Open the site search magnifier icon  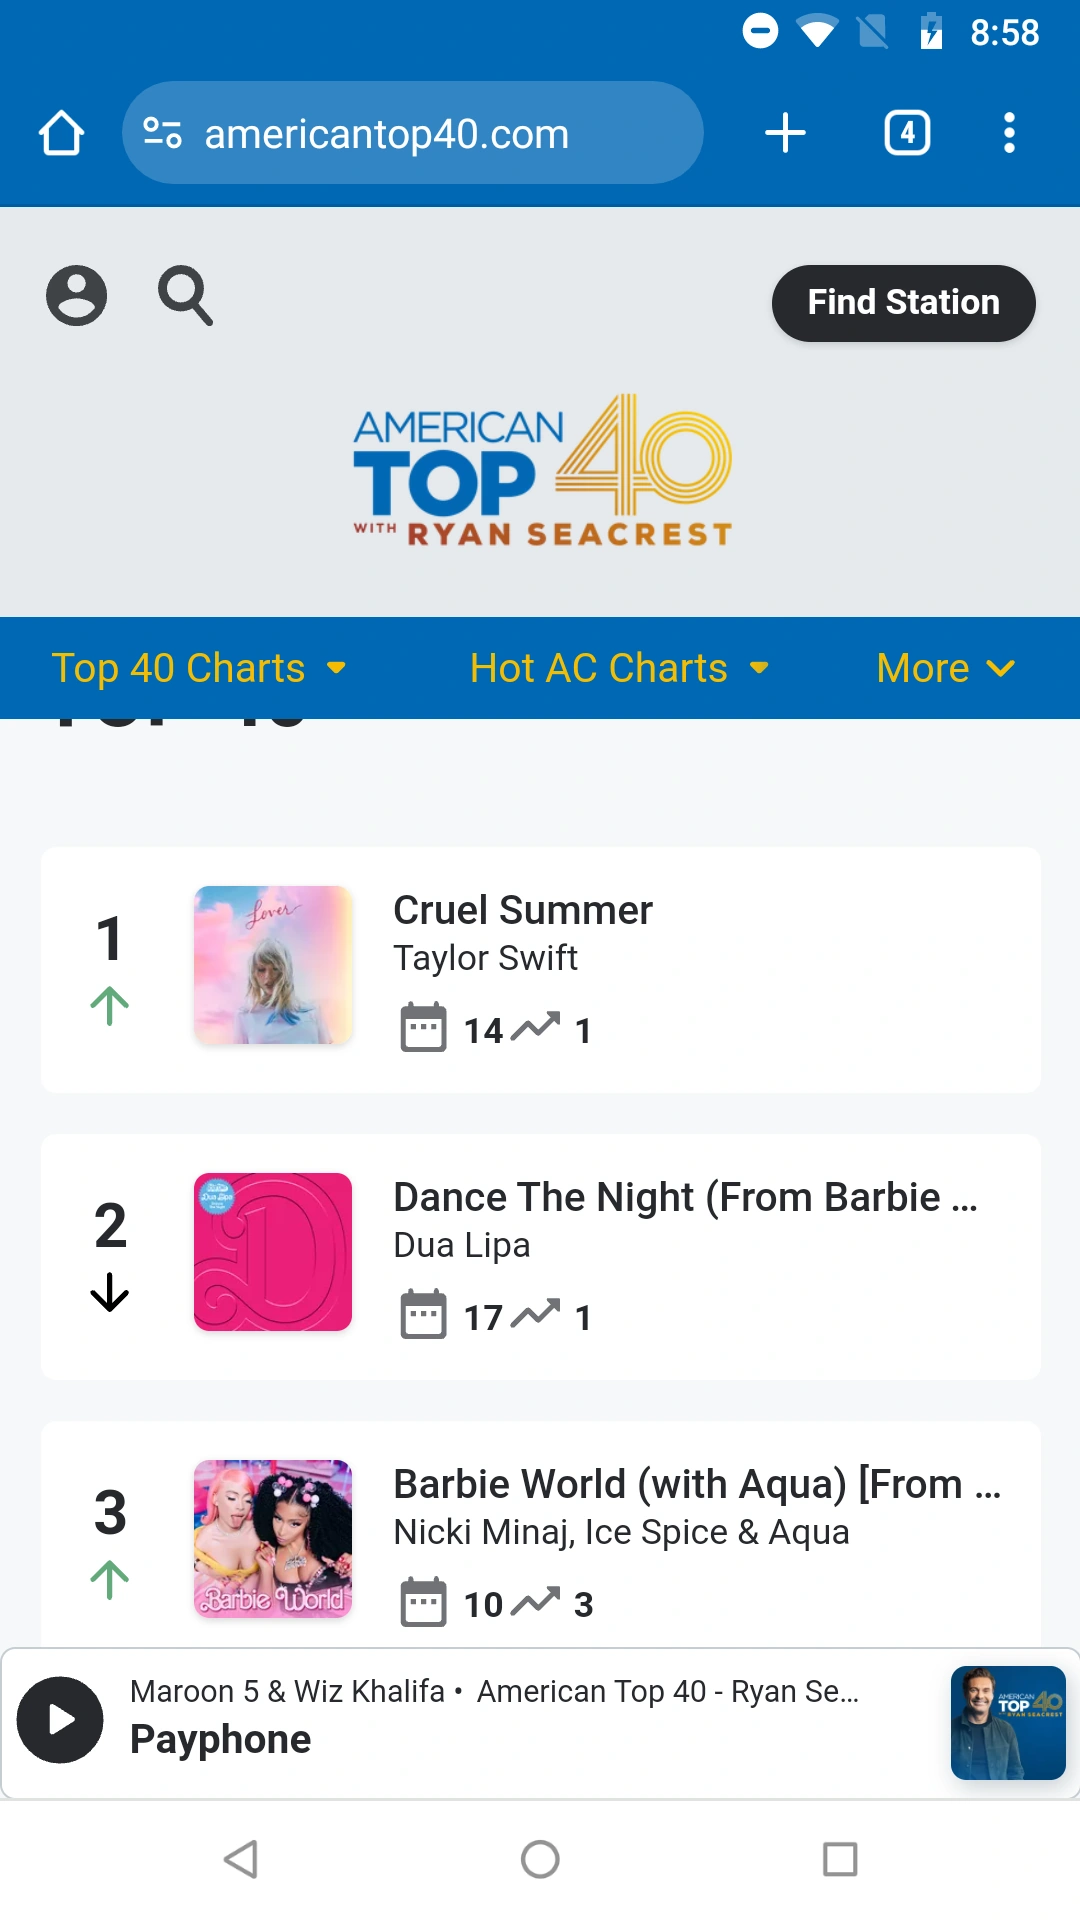tap(186, 296)
